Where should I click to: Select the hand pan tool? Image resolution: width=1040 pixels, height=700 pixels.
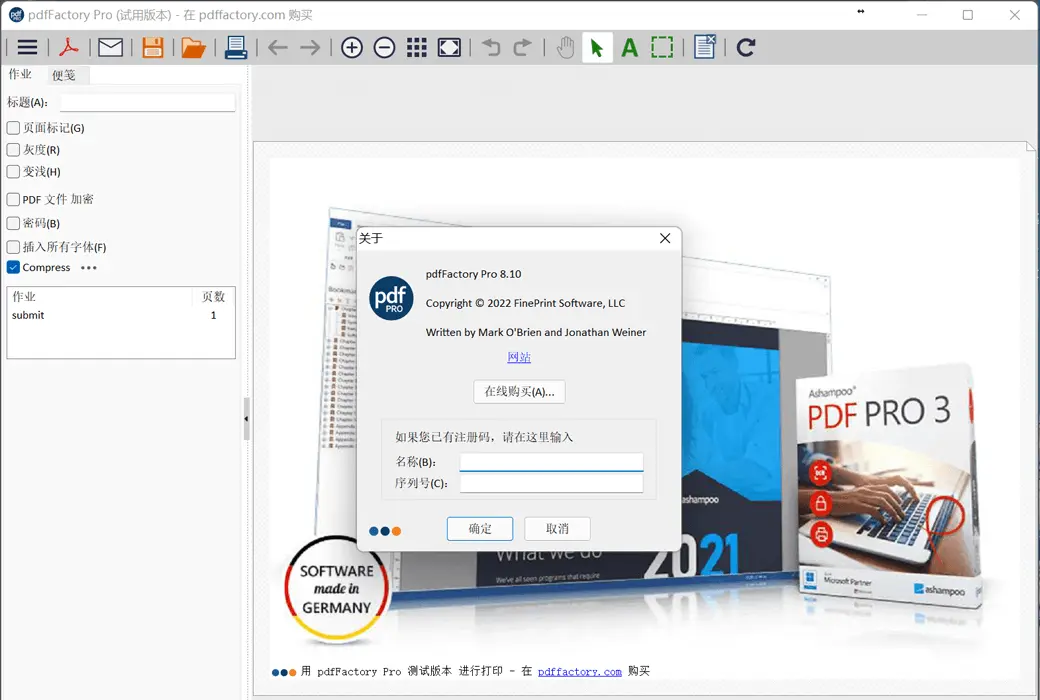(x=565, y=47)
